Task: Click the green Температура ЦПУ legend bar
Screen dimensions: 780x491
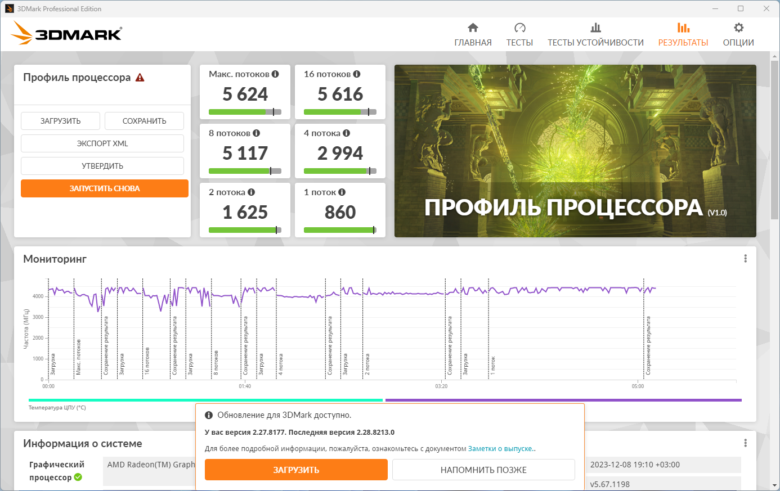Action: [205, 400]
